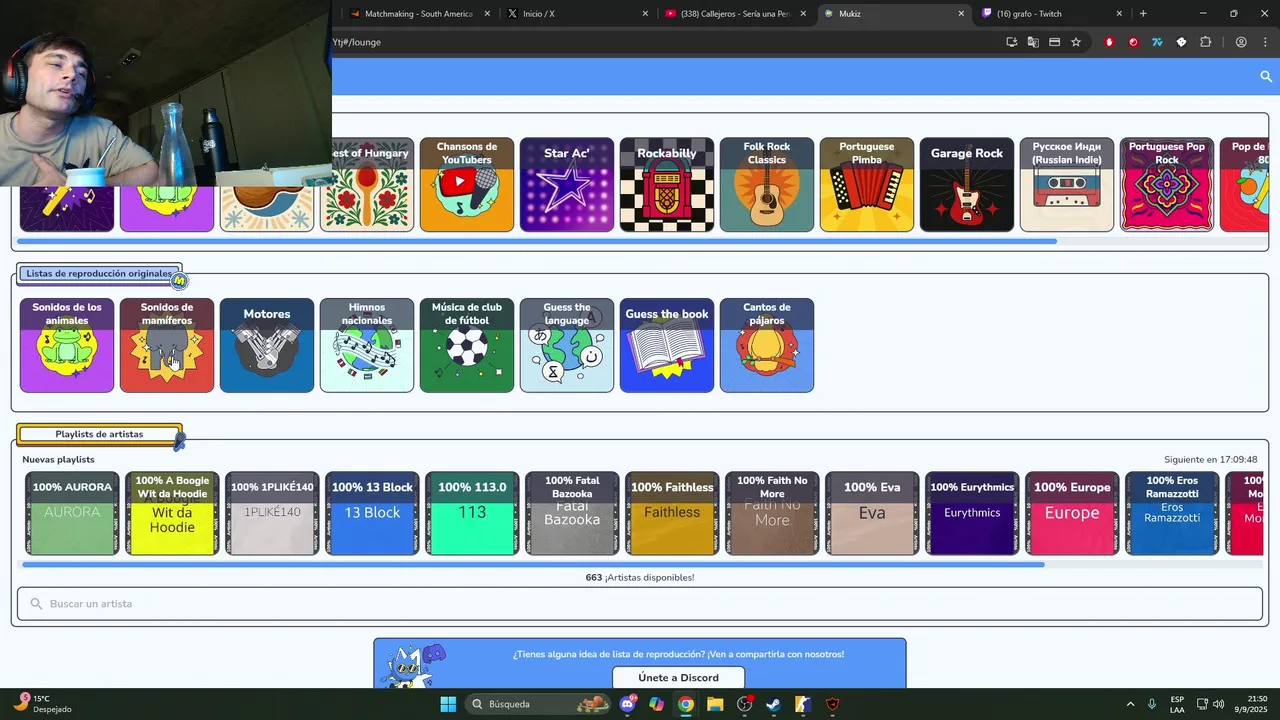1280x720 pixels.
Task: Open the Guess the language playlist
Action: tap(567, 345)
